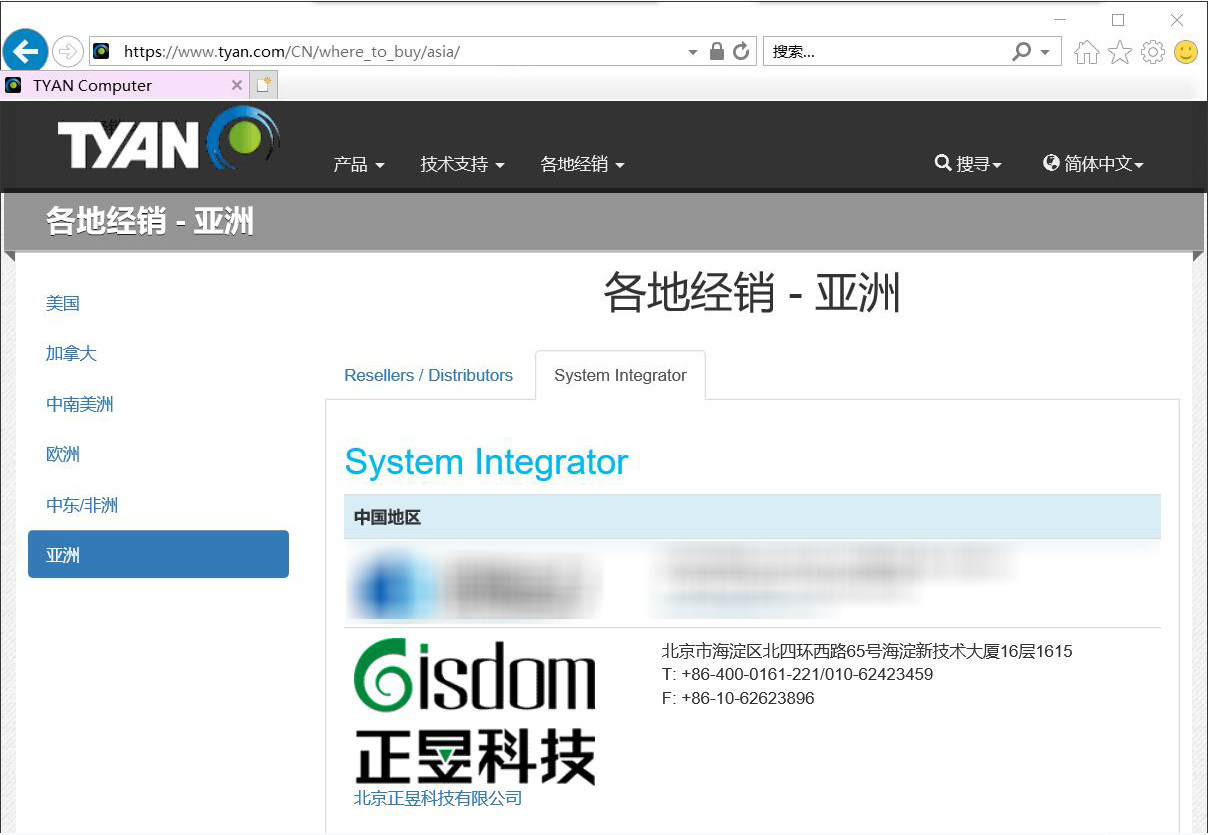Open a new tab with the blank tab button
This screenshot has width=1208, height=835.
click(264, 85)
